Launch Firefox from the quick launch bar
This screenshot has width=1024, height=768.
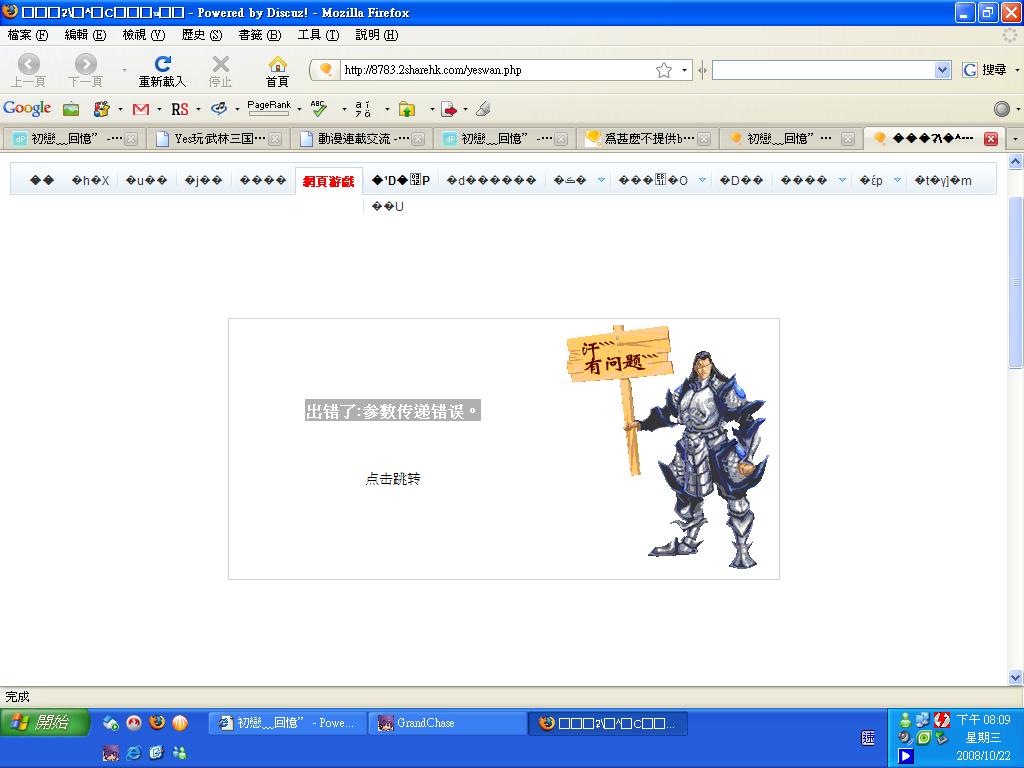[x=157, y=723]
